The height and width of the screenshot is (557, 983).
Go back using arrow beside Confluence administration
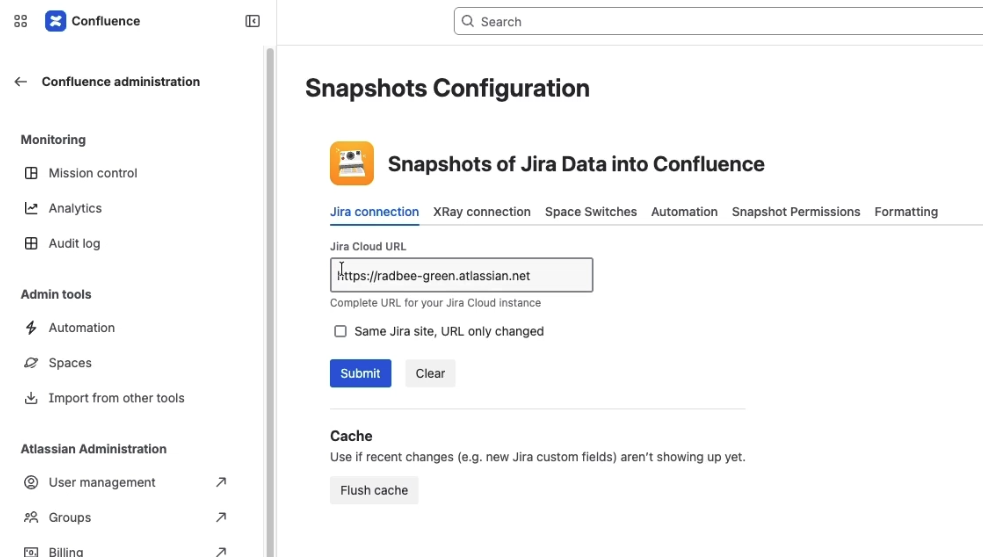pos(21,82)
